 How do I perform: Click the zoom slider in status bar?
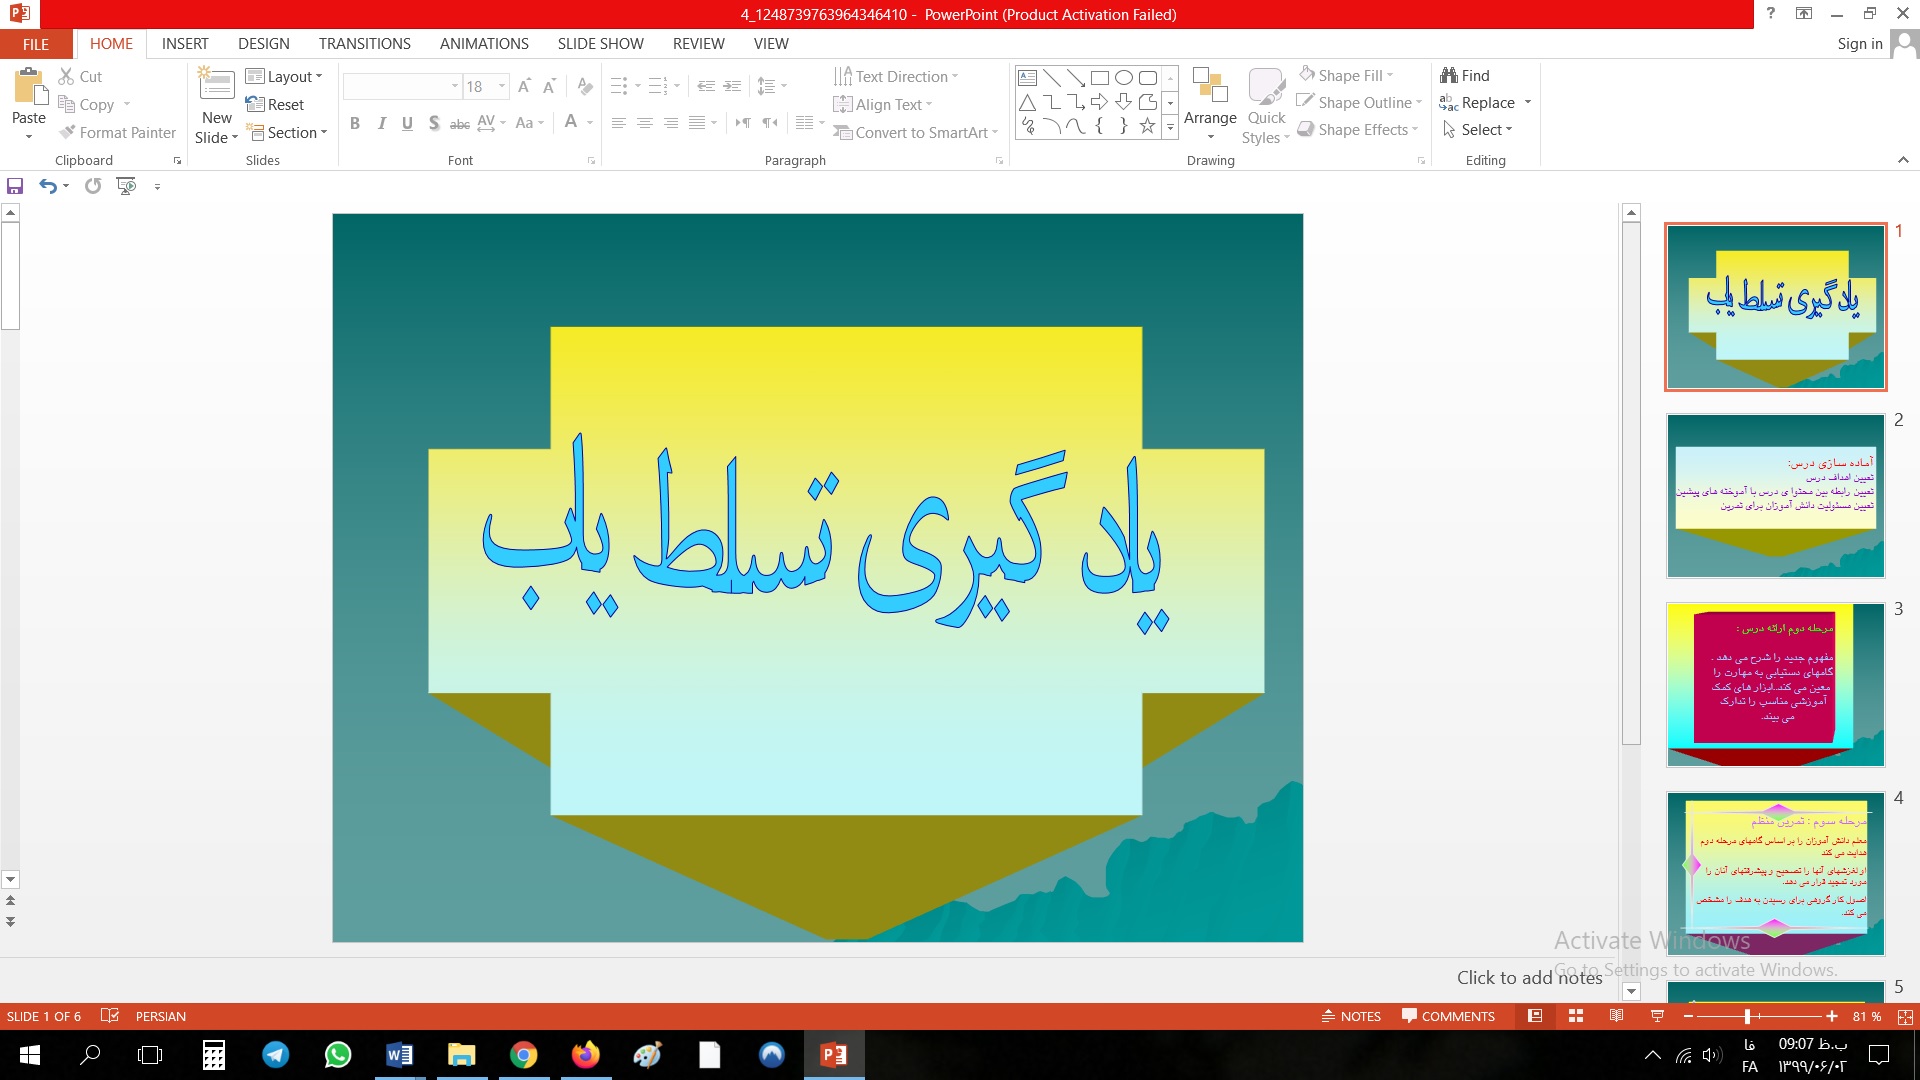[x=1747, y=1016]
